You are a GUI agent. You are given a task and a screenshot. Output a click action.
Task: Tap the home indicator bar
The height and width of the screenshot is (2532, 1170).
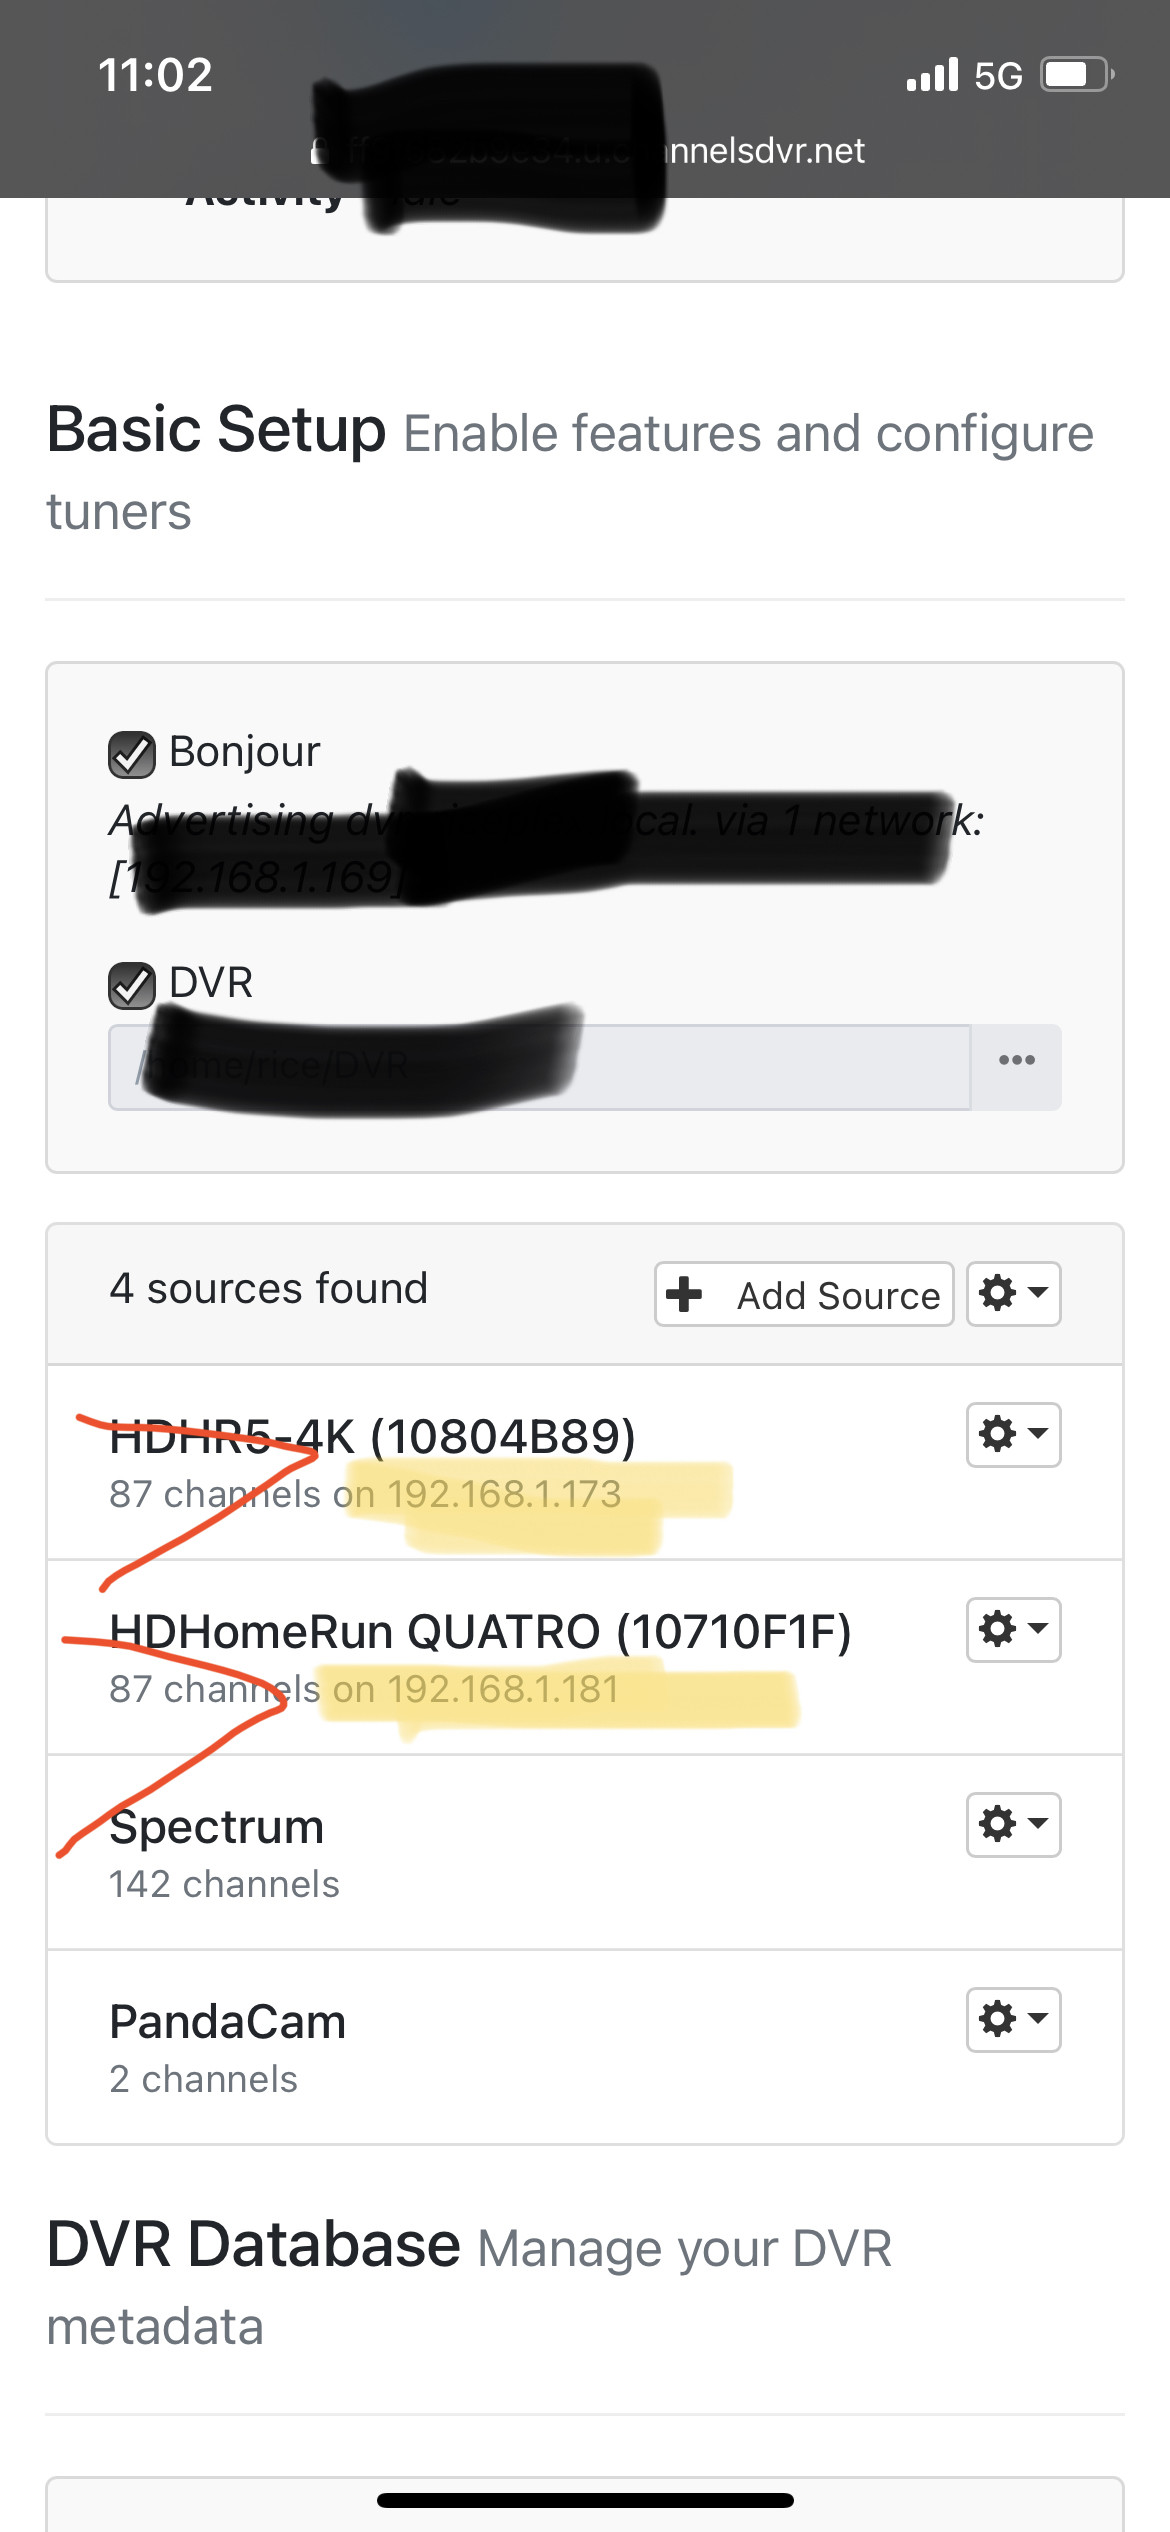pyautogui.click(x=585, y=2500)
